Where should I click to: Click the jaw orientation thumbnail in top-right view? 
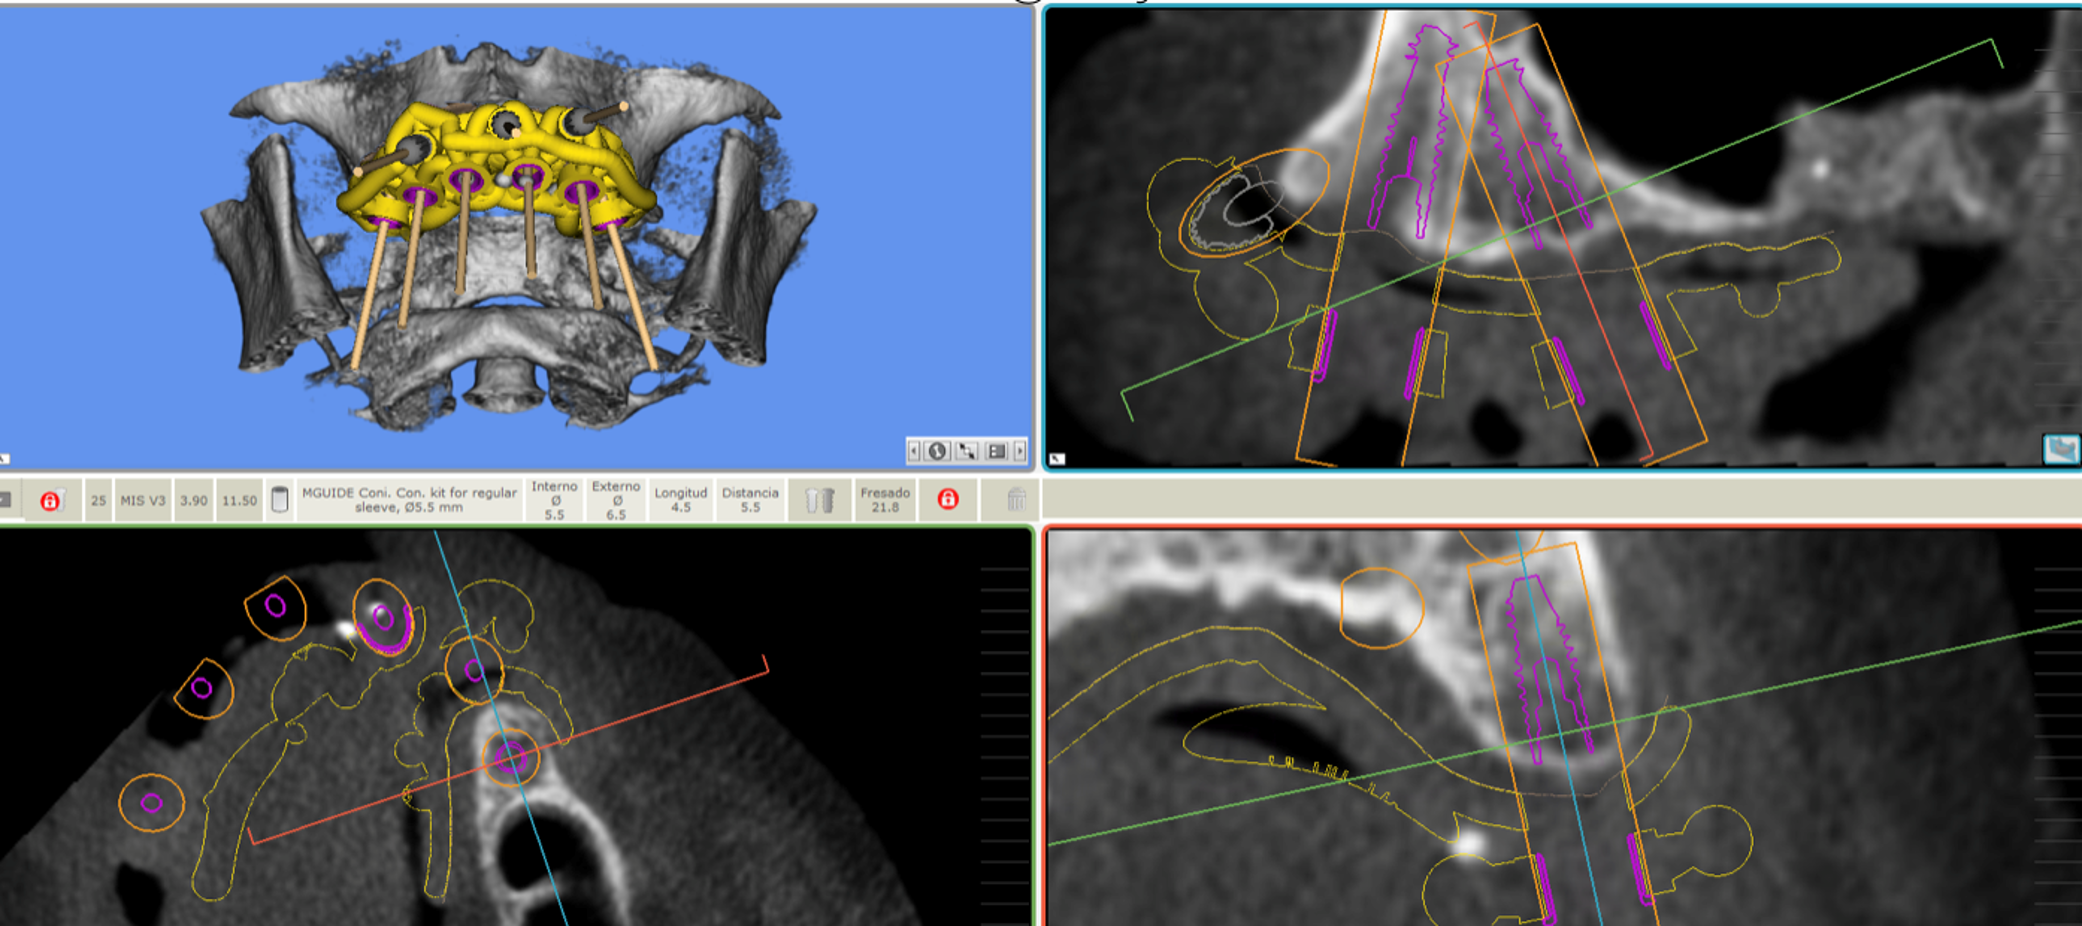click(2060, 449)
